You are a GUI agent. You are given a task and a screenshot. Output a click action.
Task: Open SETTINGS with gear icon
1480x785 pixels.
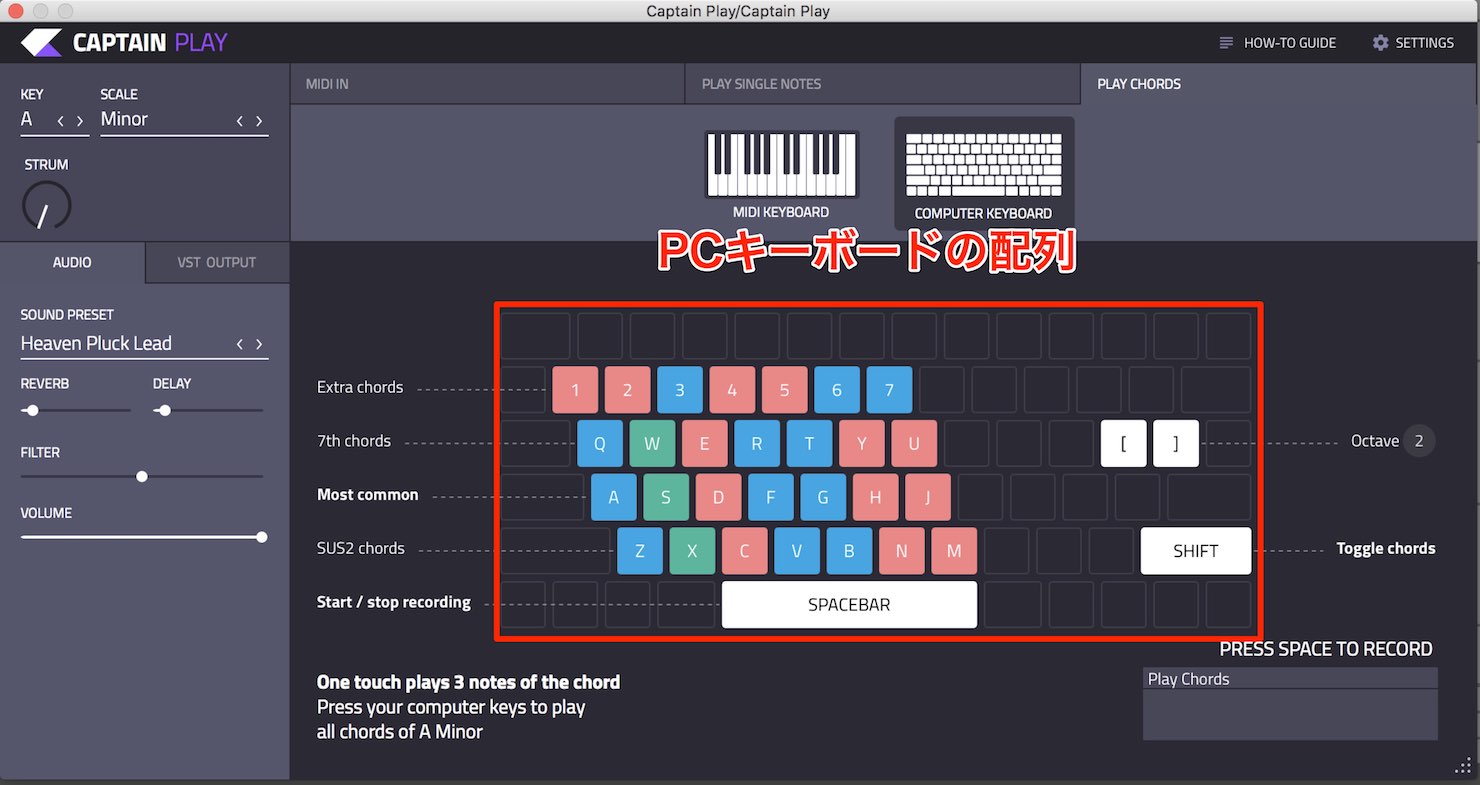(x=1413, y=43)
